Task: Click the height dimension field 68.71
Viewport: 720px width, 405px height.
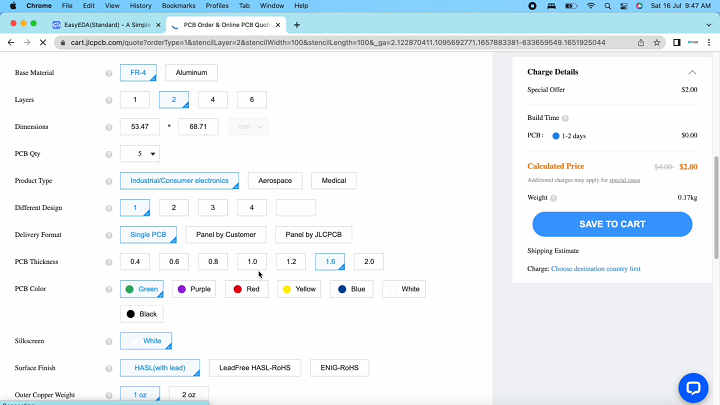Action: tap(198, 127)
